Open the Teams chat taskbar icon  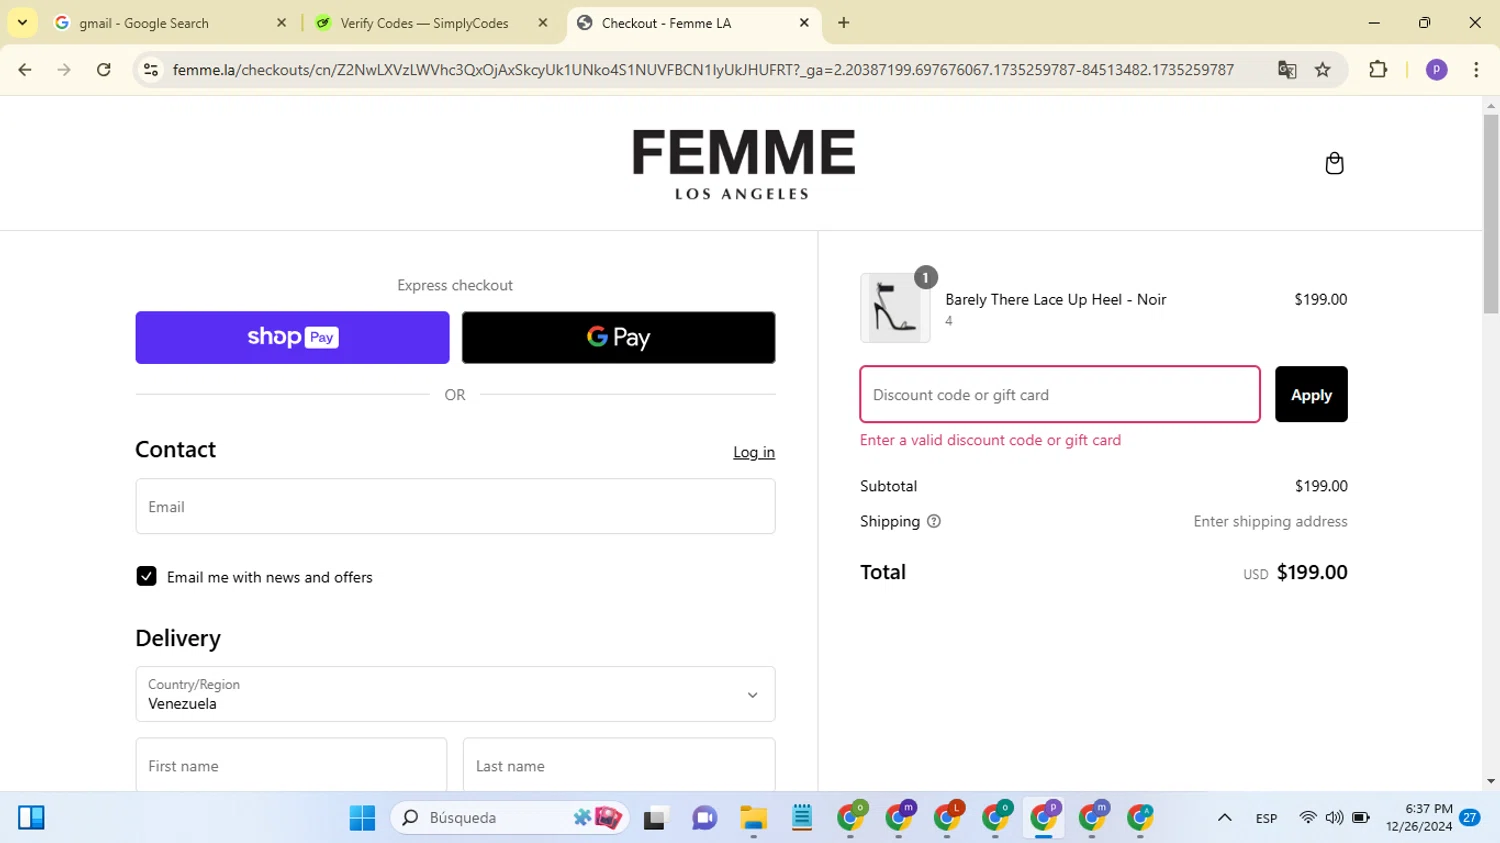point(704,818)
